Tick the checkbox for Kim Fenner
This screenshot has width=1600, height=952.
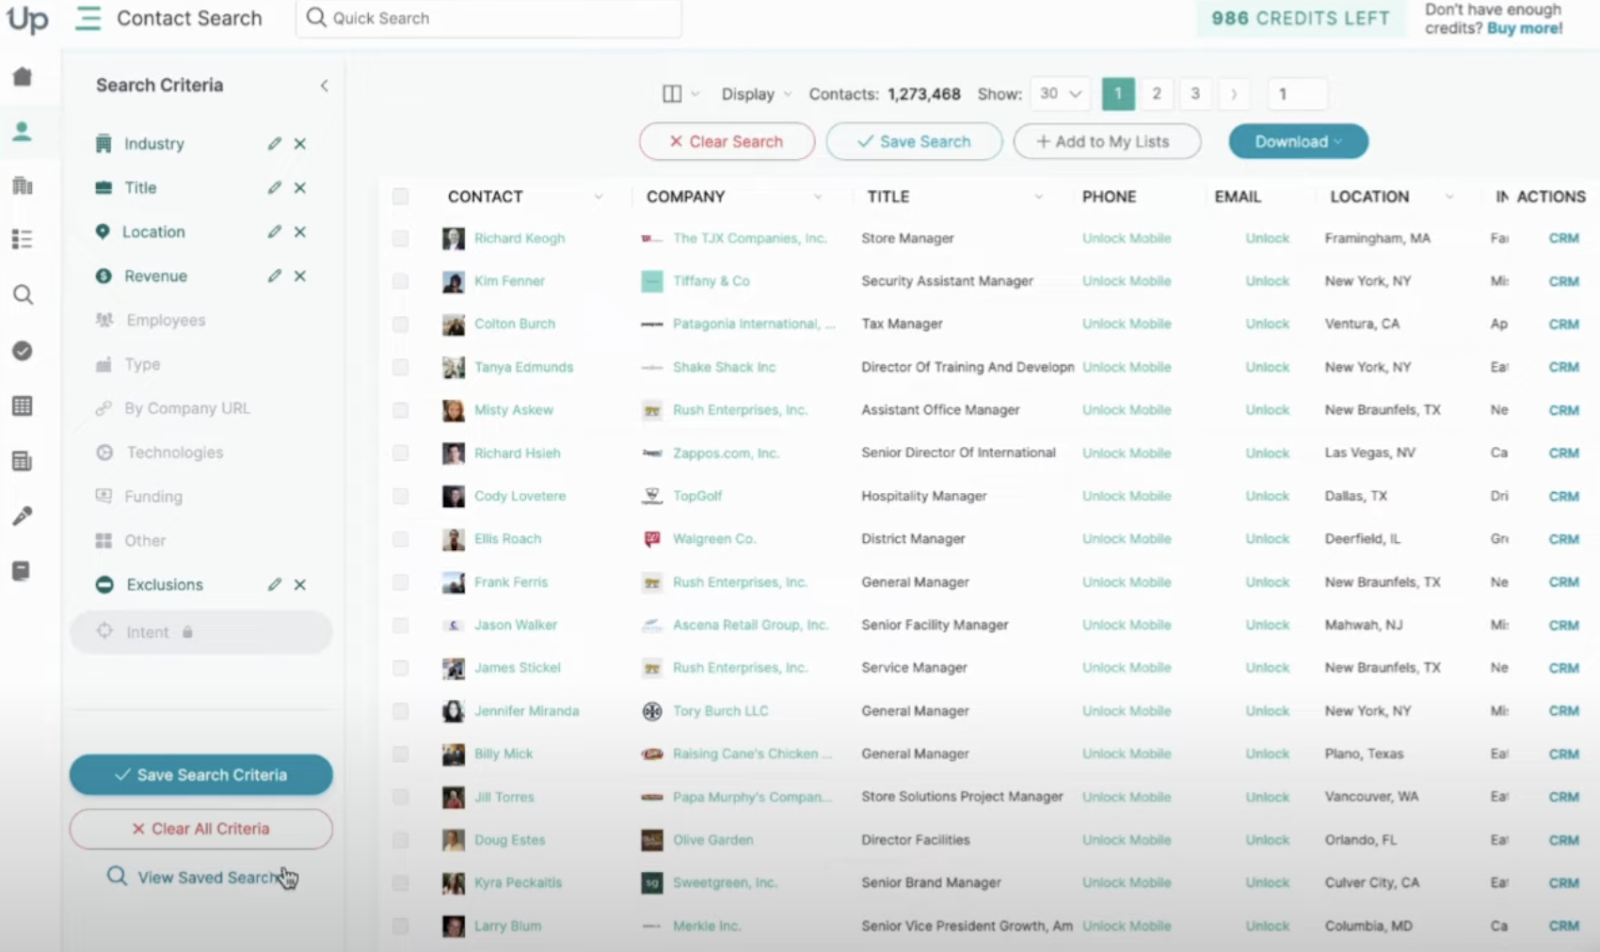(400, 281)
